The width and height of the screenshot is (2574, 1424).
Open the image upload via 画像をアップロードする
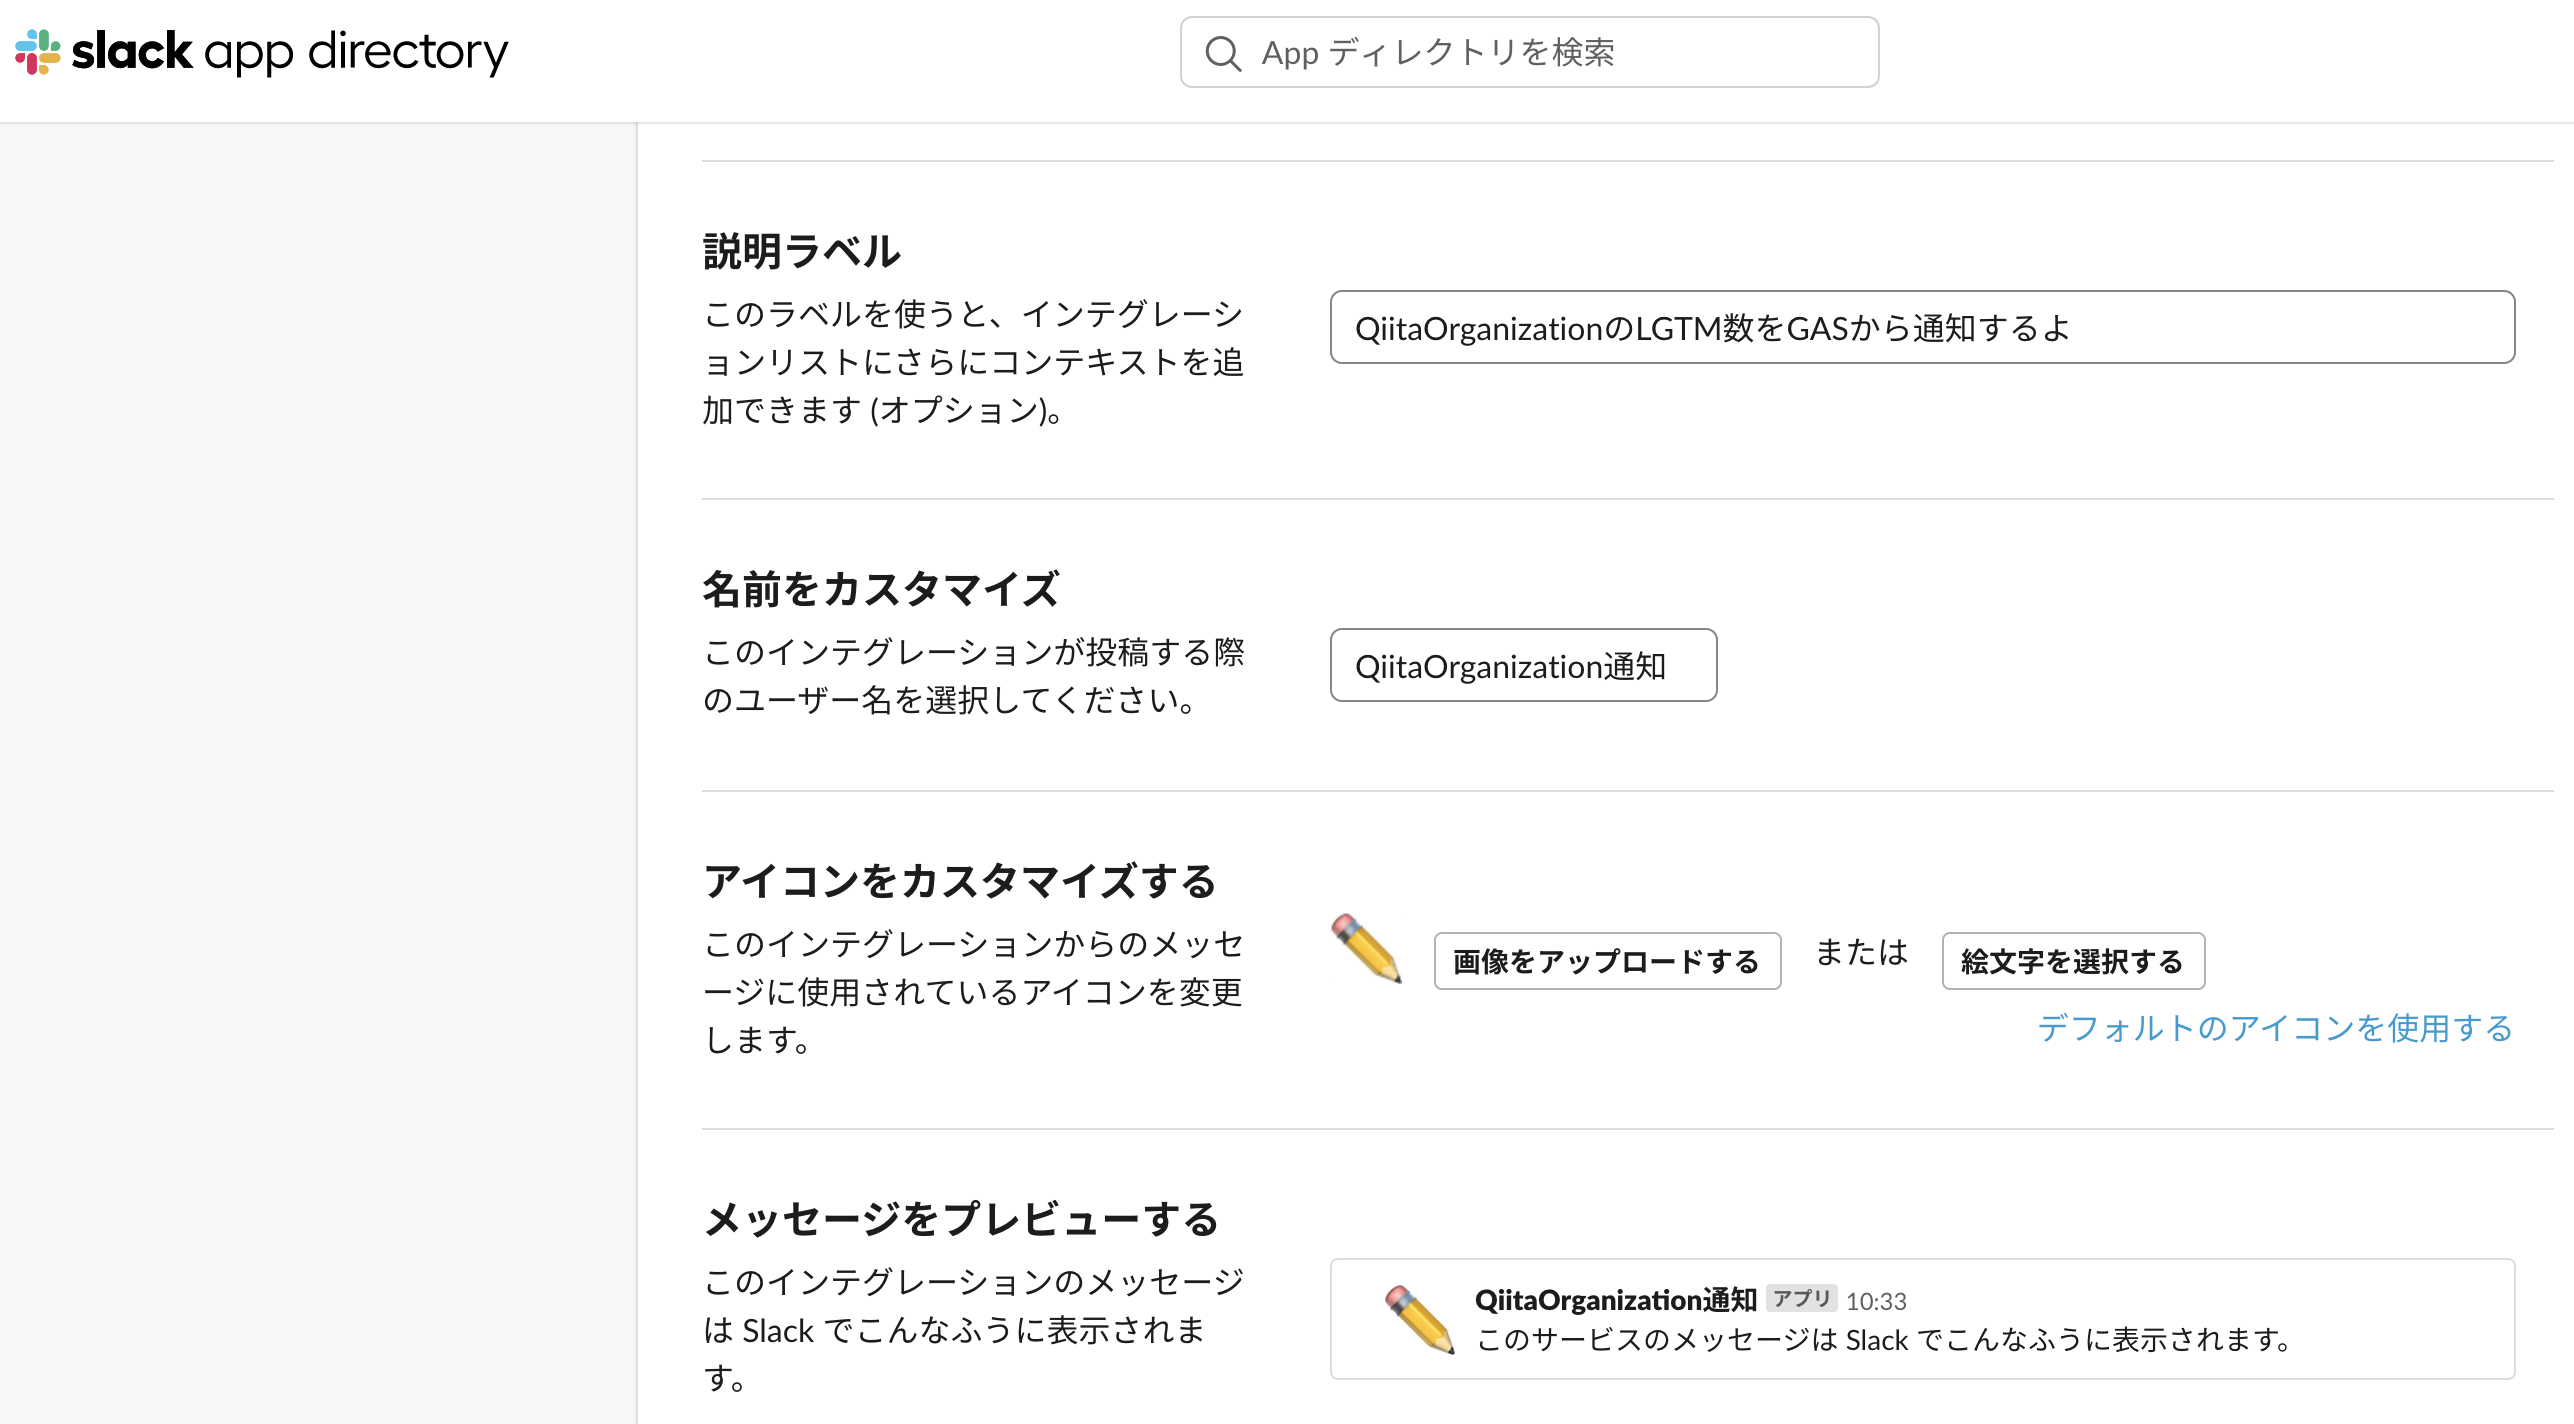point(1606,961)
